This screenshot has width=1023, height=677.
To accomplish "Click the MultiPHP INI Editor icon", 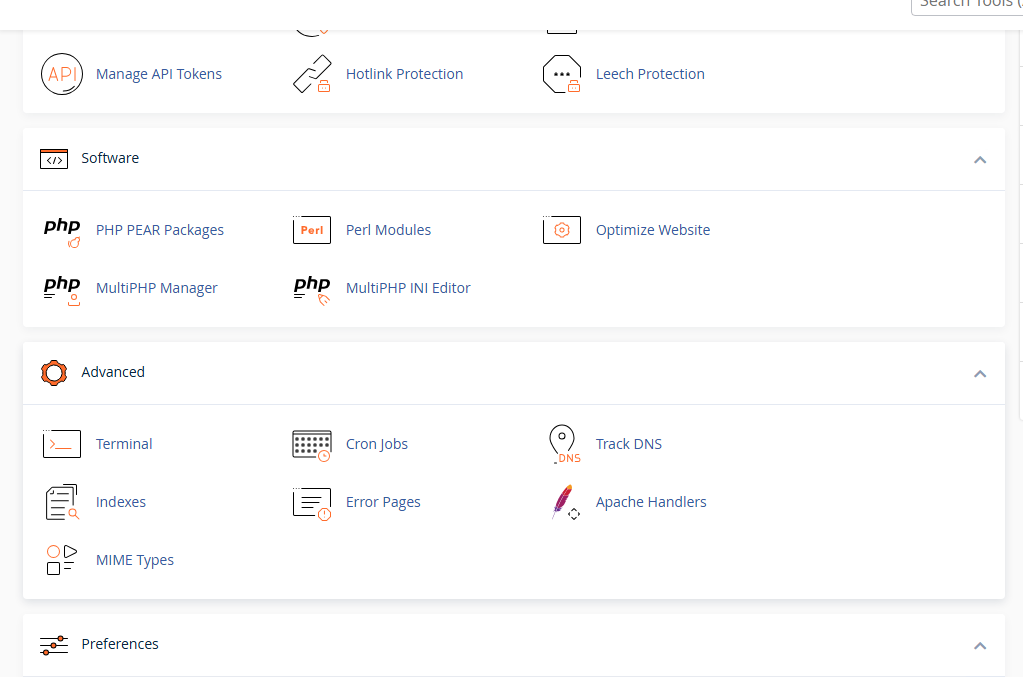I will coord(312,290).
